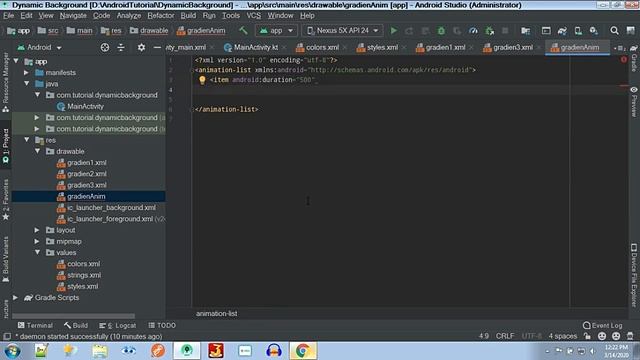This screenshot has height=360, width=640.
Task: Toggle the 2: Favorites side panel
Action: point(6,200)
